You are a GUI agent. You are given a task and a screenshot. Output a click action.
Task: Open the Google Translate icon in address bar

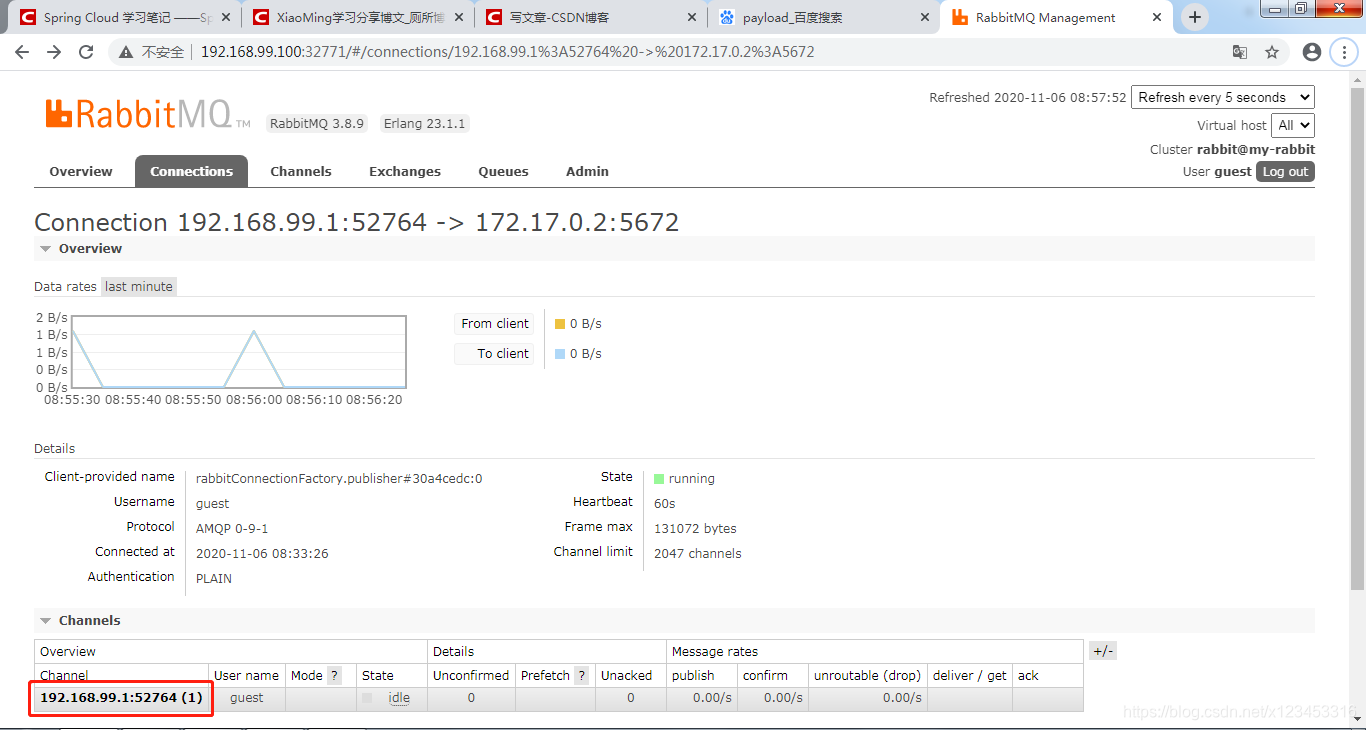tap(1240, 52)
